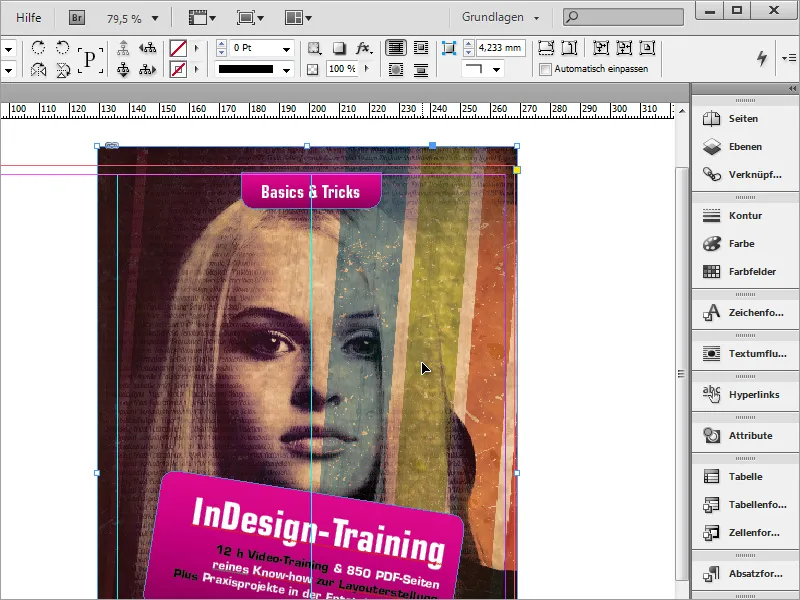Expand the stroke swatch flyout arrow
This screenshot has height=600, width=800.
[196, 69]
